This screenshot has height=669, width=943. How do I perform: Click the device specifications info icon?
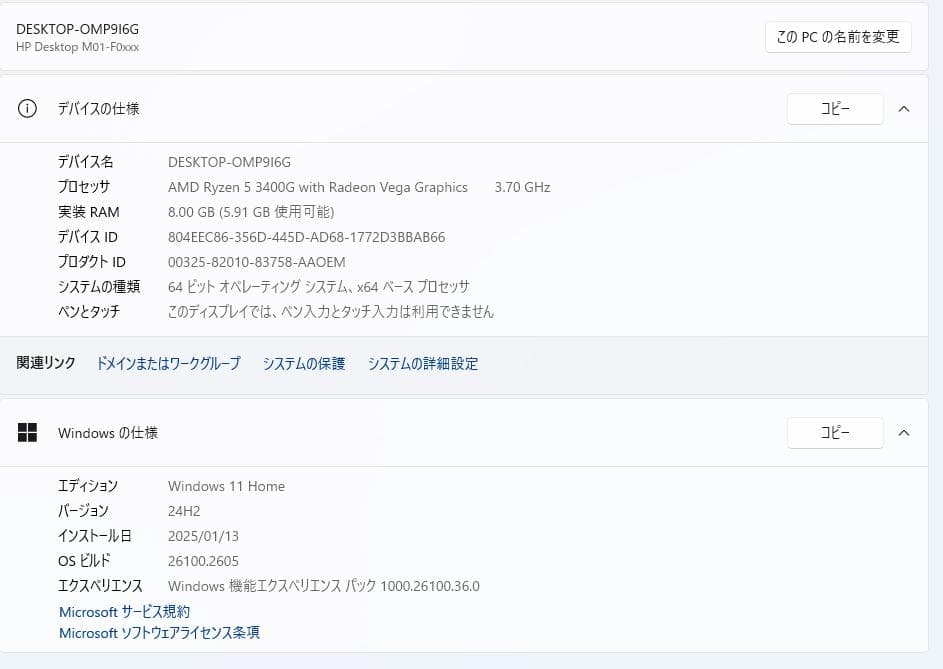[x=27, y=109]
